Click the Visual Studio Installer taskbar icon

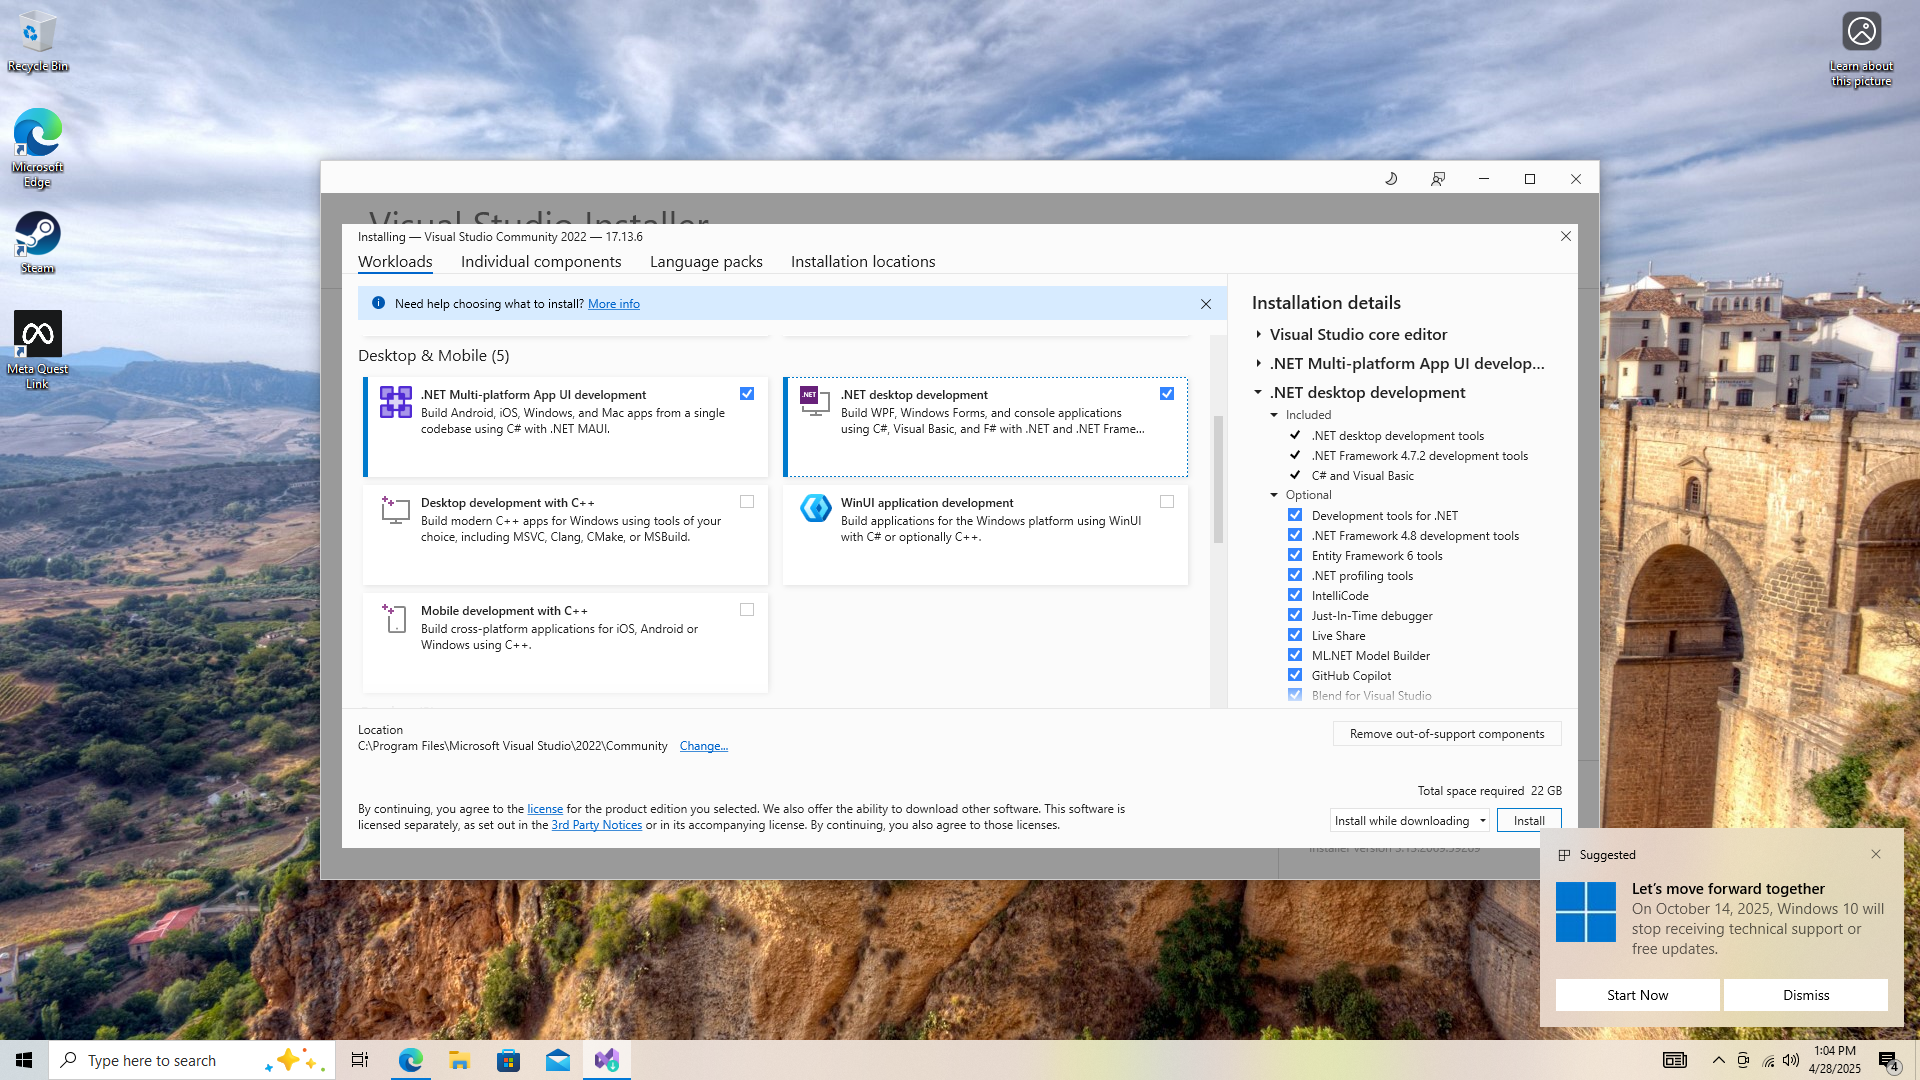(x=607, y=1060)
